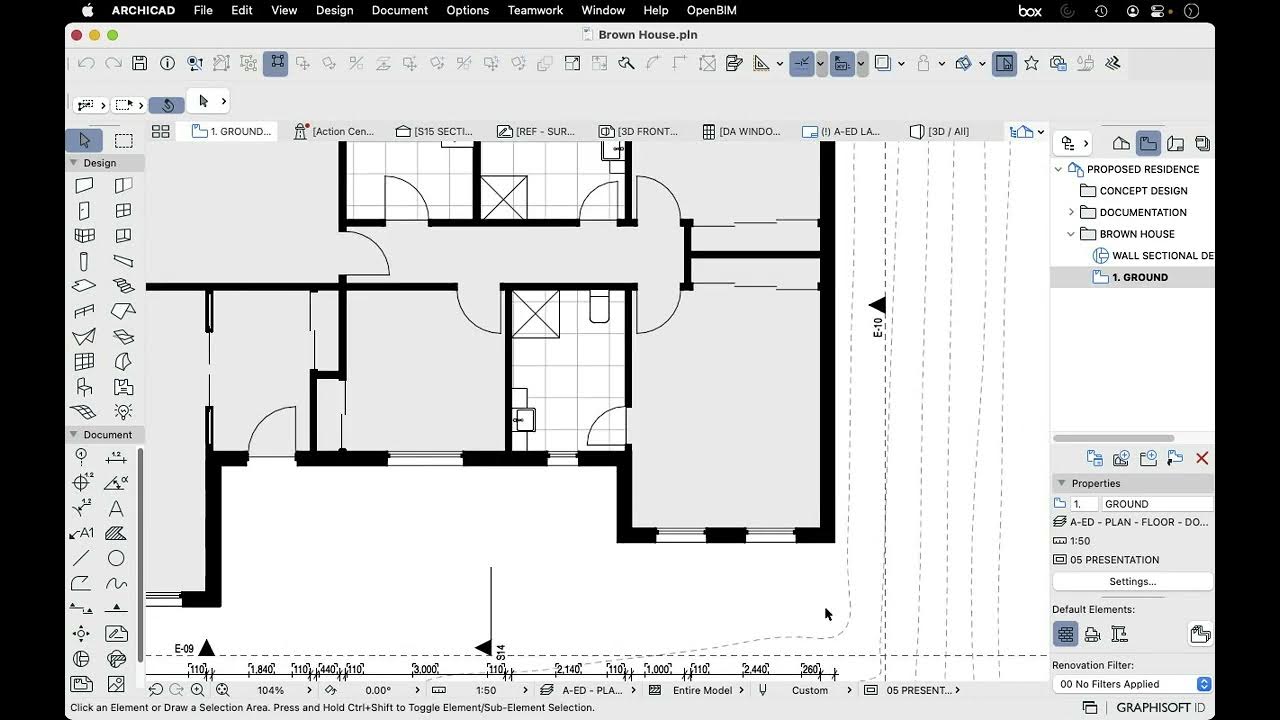Delete selected view with red X icon
This screenshot has height=720, width=1280.
coord(1202,458)
